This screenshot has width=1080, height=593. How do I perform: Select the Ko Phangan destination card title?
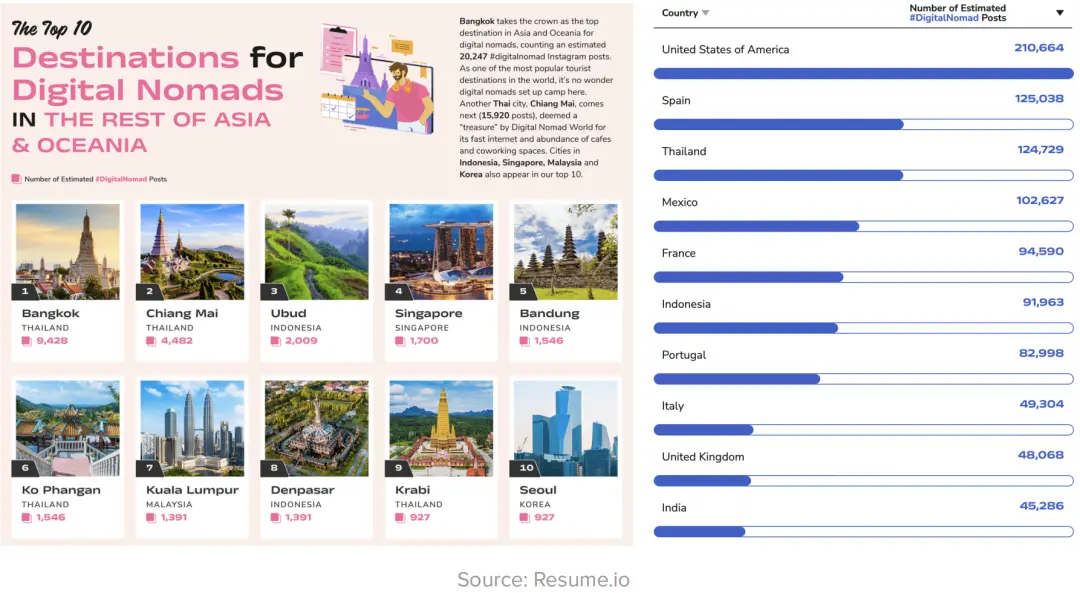click(x=61, y=490)
